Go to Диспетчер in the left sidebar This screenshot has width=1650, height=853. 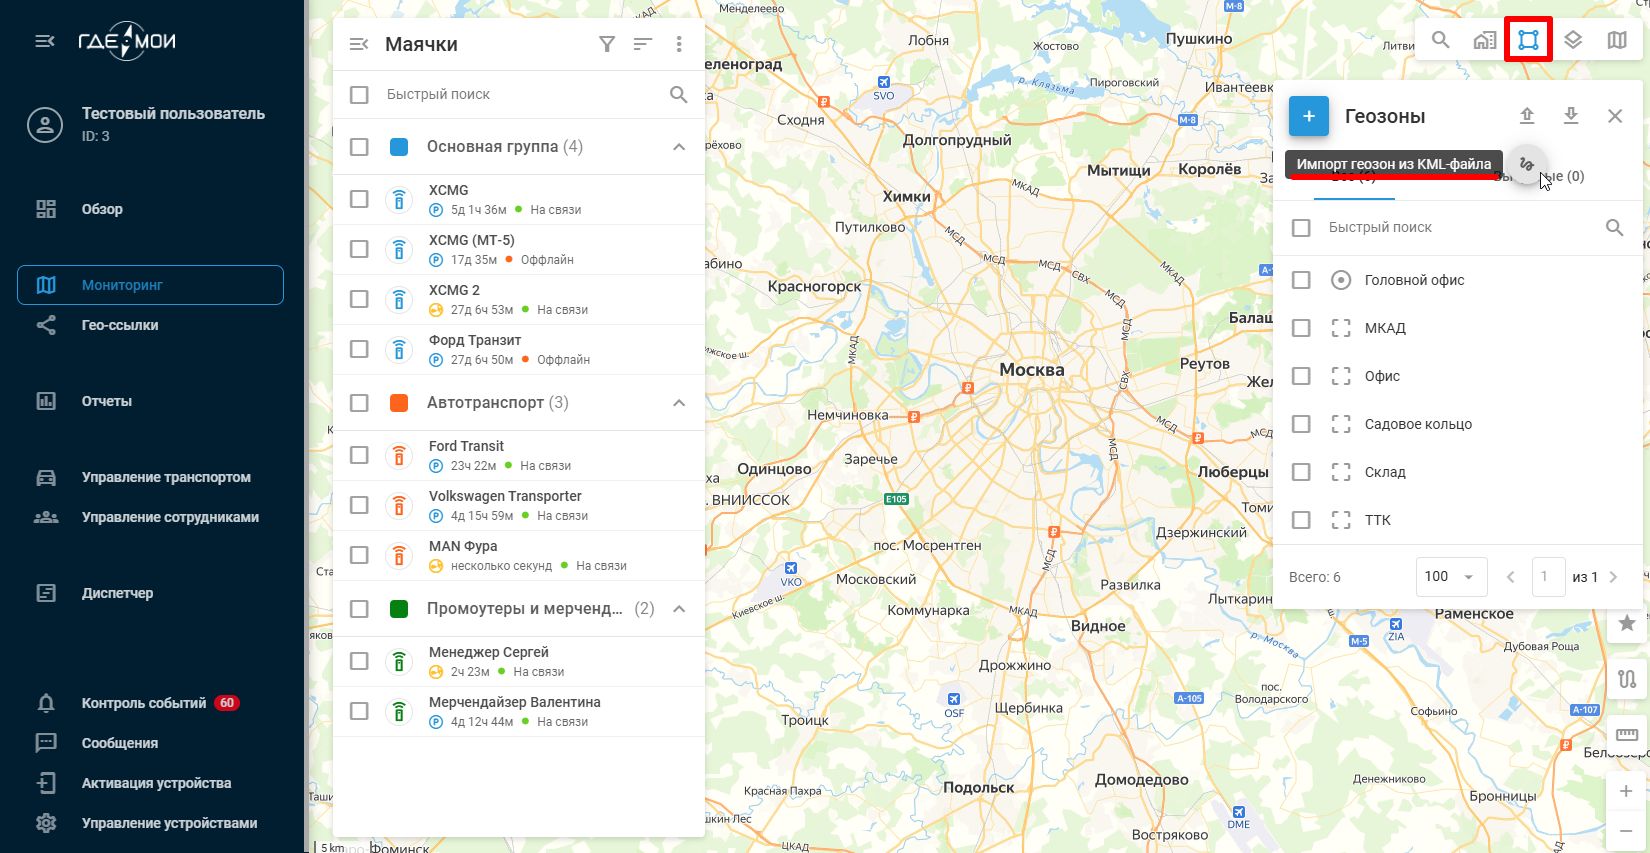(x=117, y=593)
